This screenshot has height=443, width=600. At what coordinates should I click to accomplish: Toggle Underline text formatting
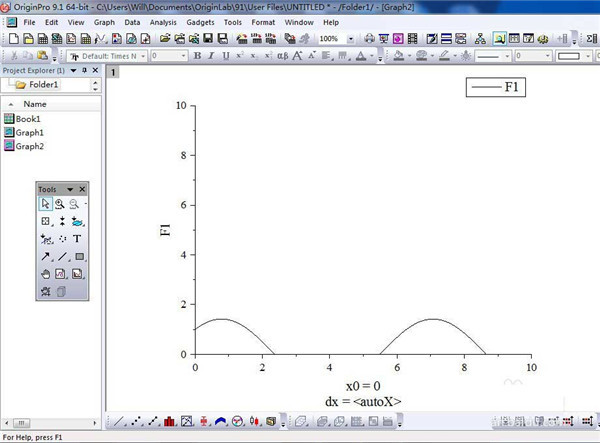pyautogui.click(x=225, y=56)
